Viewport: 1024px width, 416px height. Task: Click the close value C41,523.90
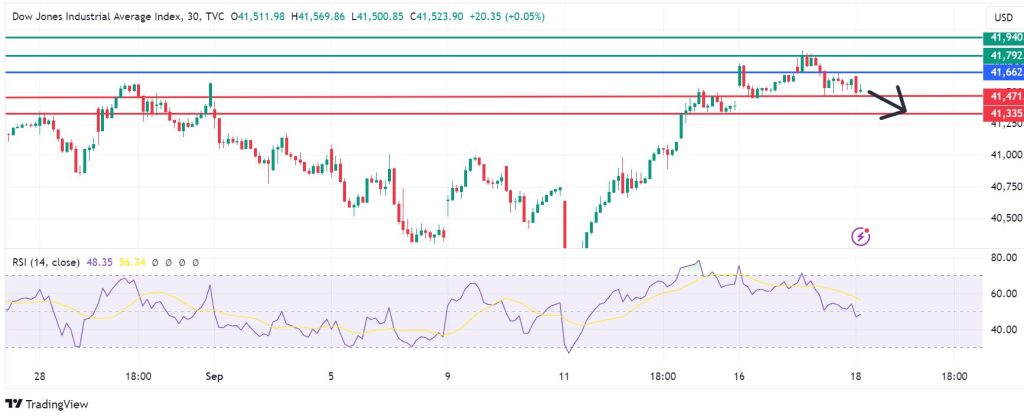436,17
